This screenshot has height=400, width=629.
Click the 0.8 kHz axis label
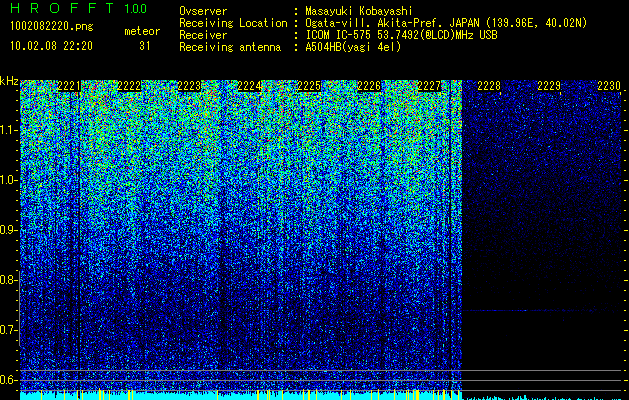coord(9,280)
